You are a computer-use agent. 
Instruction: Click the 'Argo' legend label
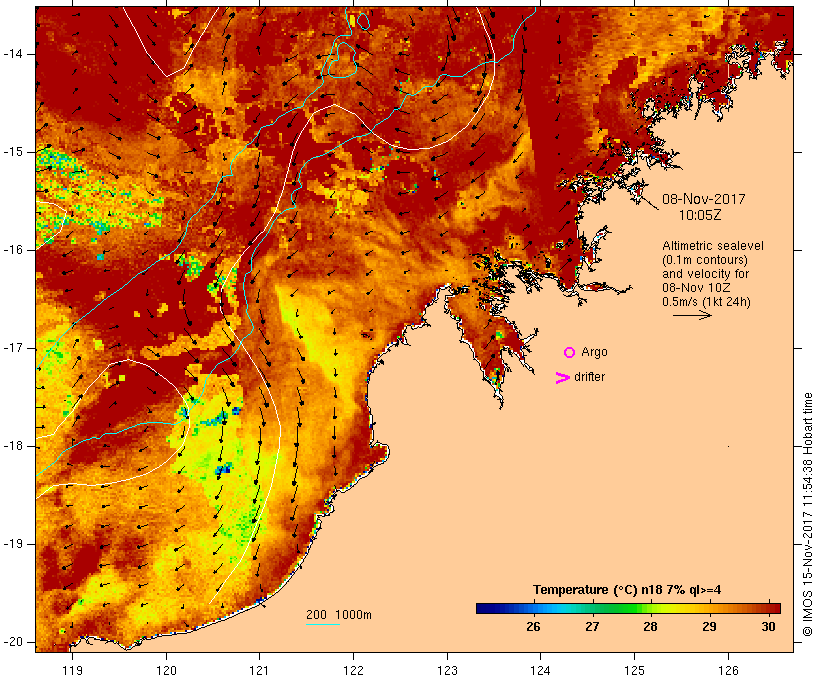tap(595, 352)
